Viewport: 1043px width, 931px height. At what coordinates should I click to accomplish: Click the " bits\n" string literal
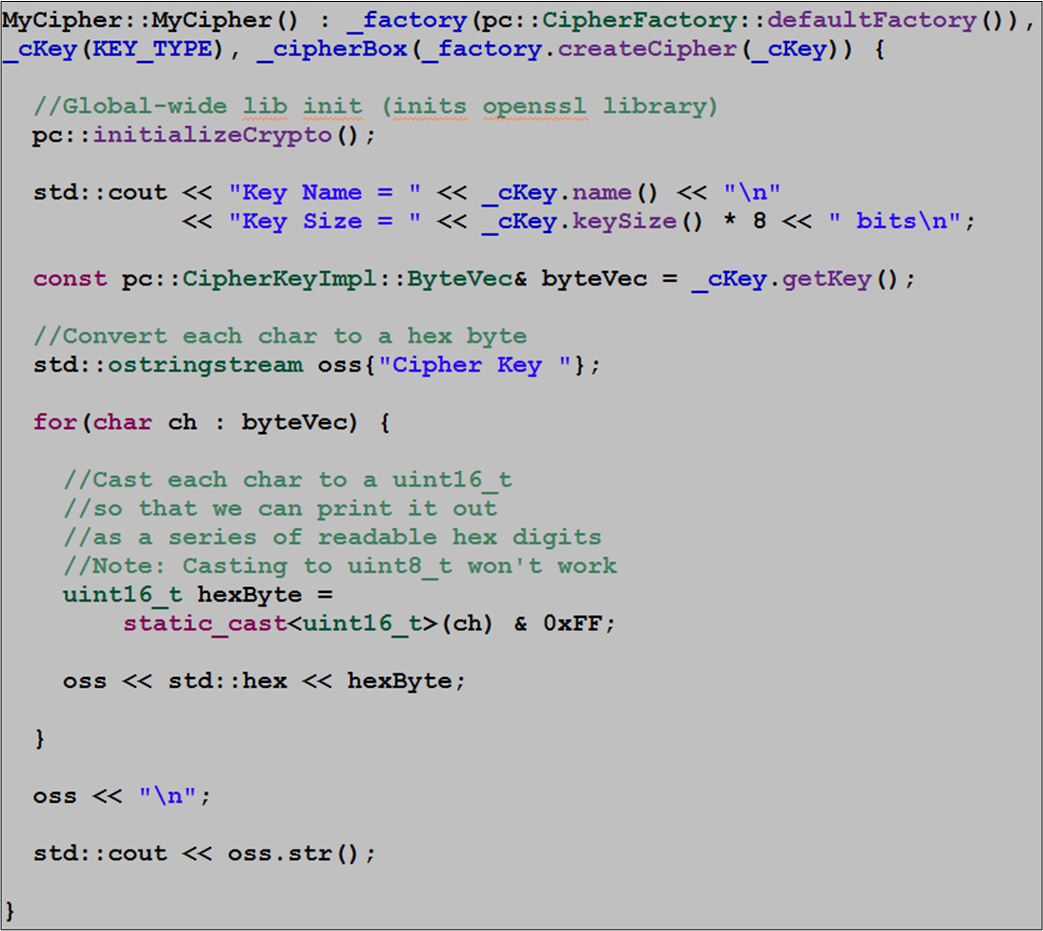(x=894, y=221)
